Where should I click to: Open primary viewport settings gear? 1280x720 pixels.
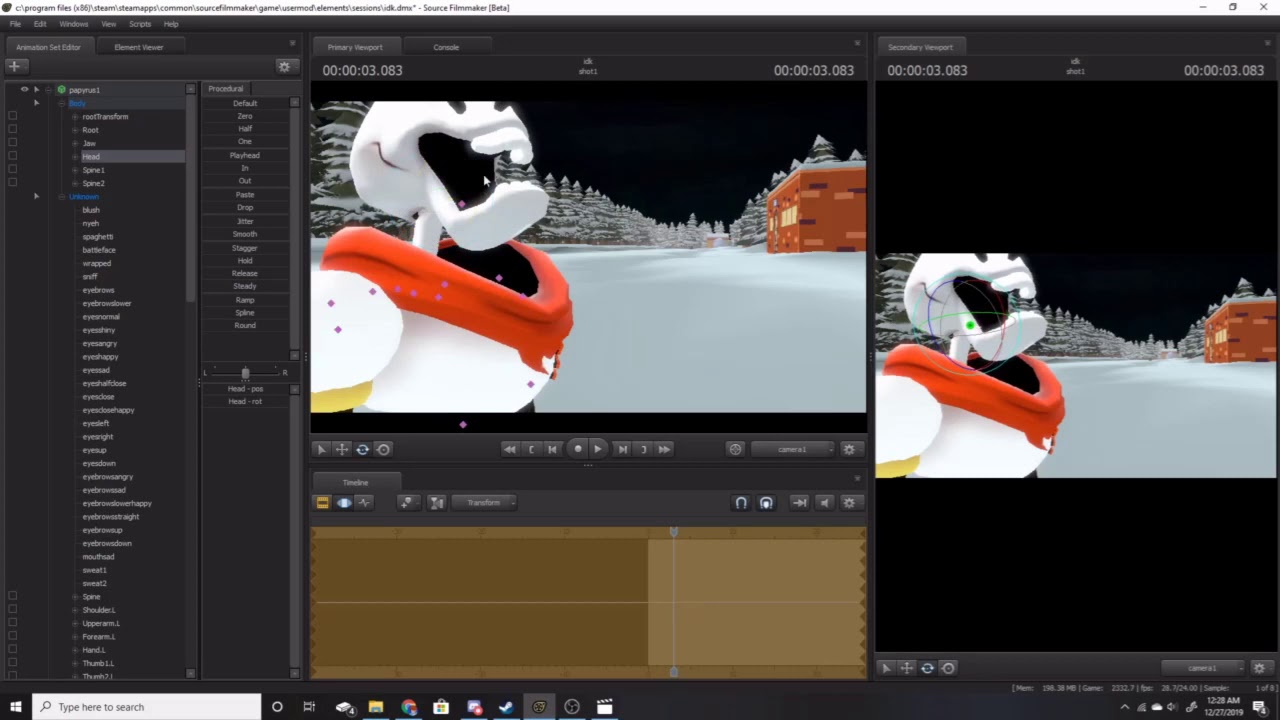click(x=850, y=449)
